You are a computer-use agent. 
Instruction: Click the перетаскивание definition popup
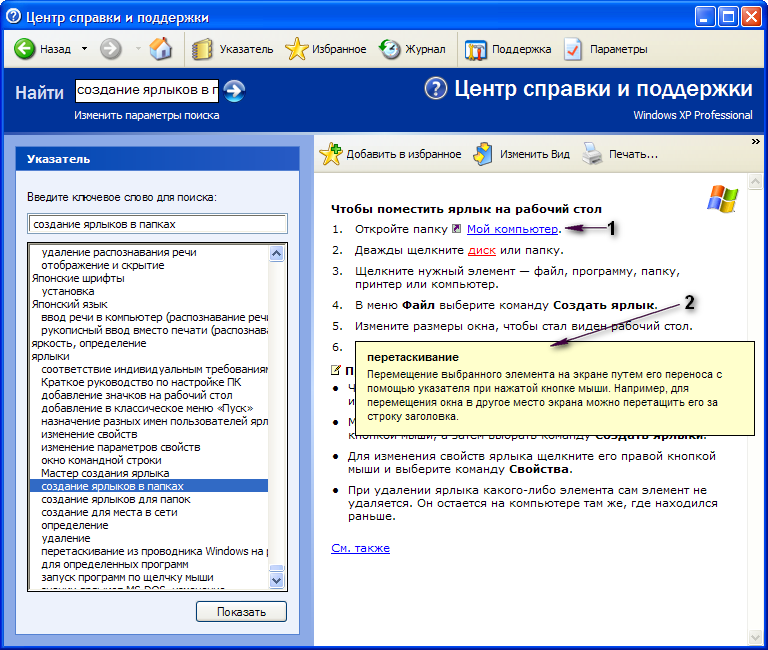pyautogui.click(x=554, y=388)
